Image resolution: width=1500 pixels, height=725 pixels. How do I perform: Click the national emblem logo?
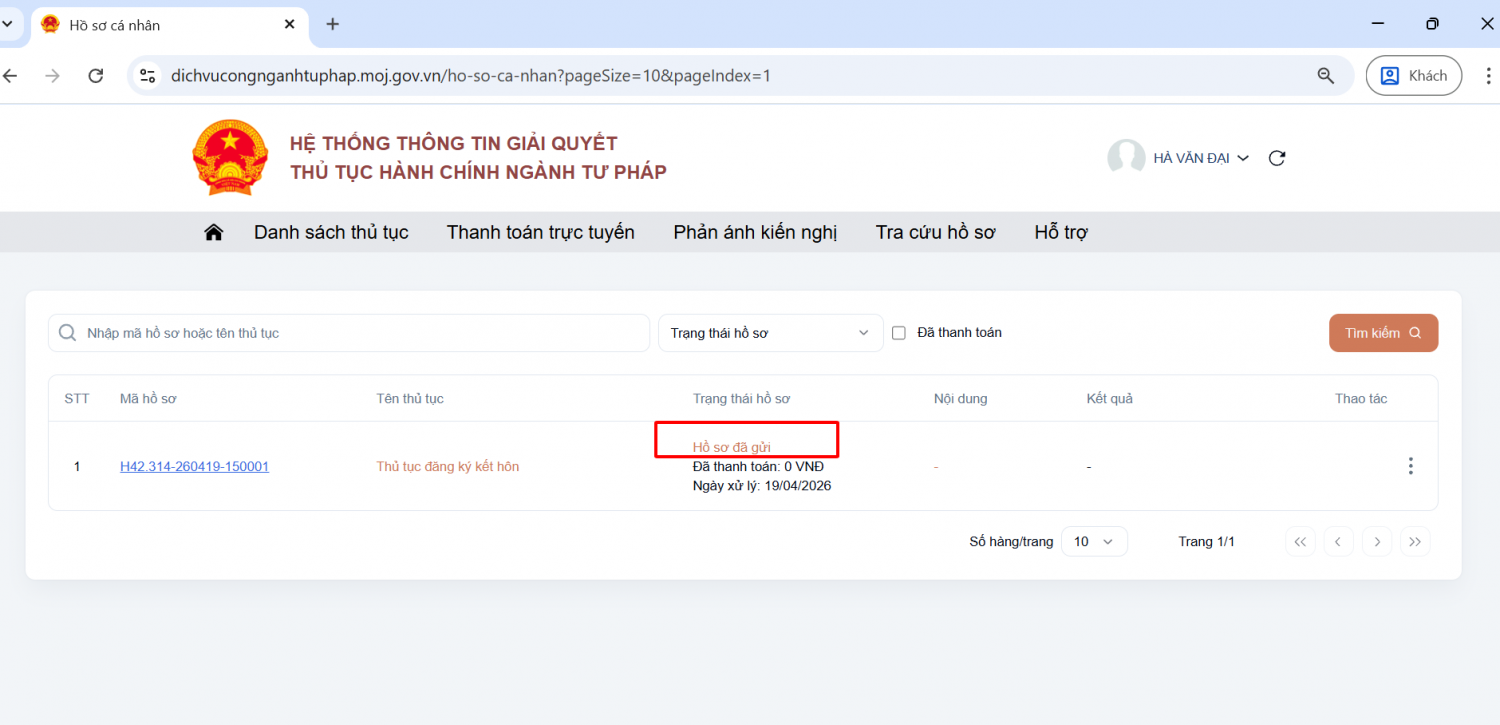(x=230, y=158)
